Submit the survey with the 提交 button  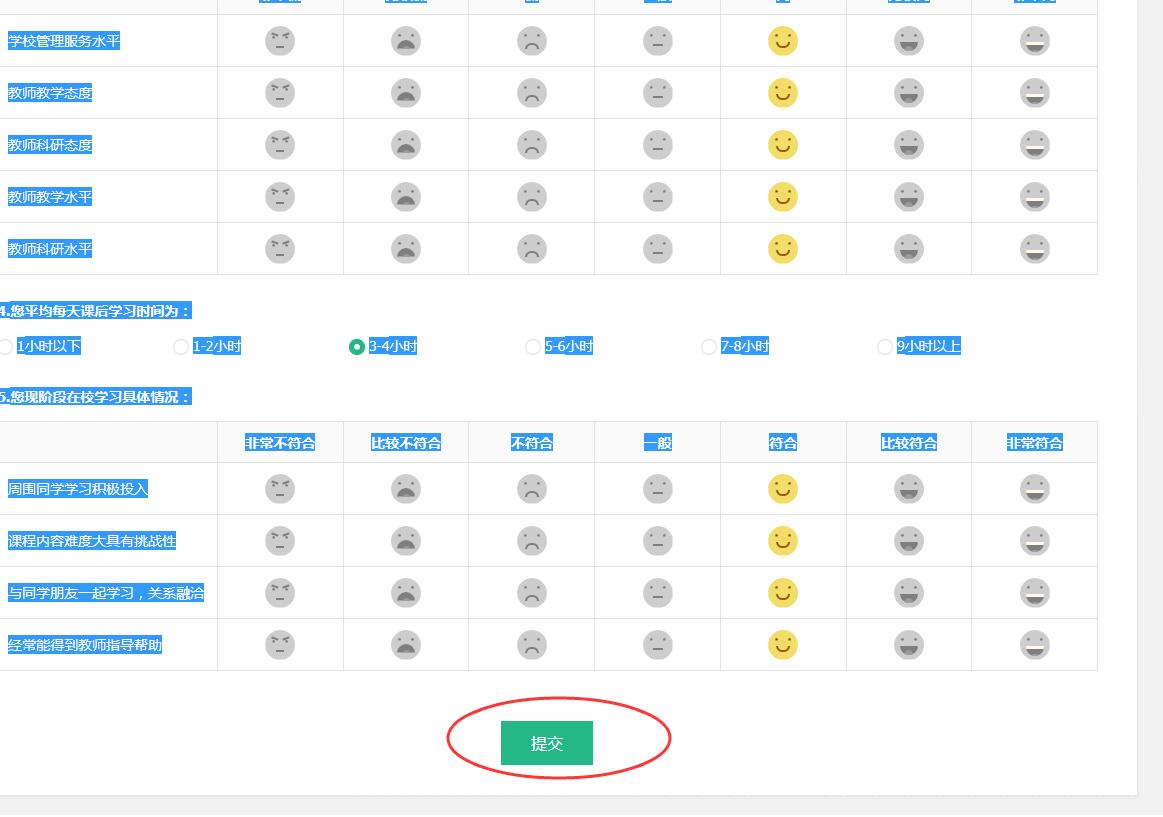[x=547, y=743]
